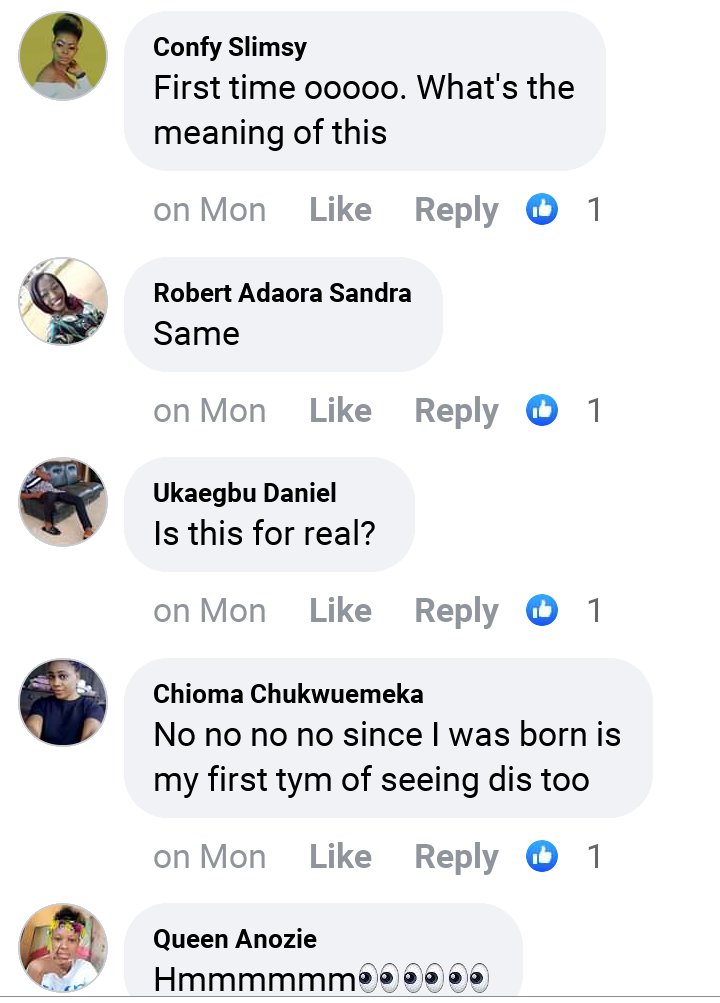Reply to Chioma Chukwuemeka's comment
The height and width of the screenshot is (1003, 720).
456,856
